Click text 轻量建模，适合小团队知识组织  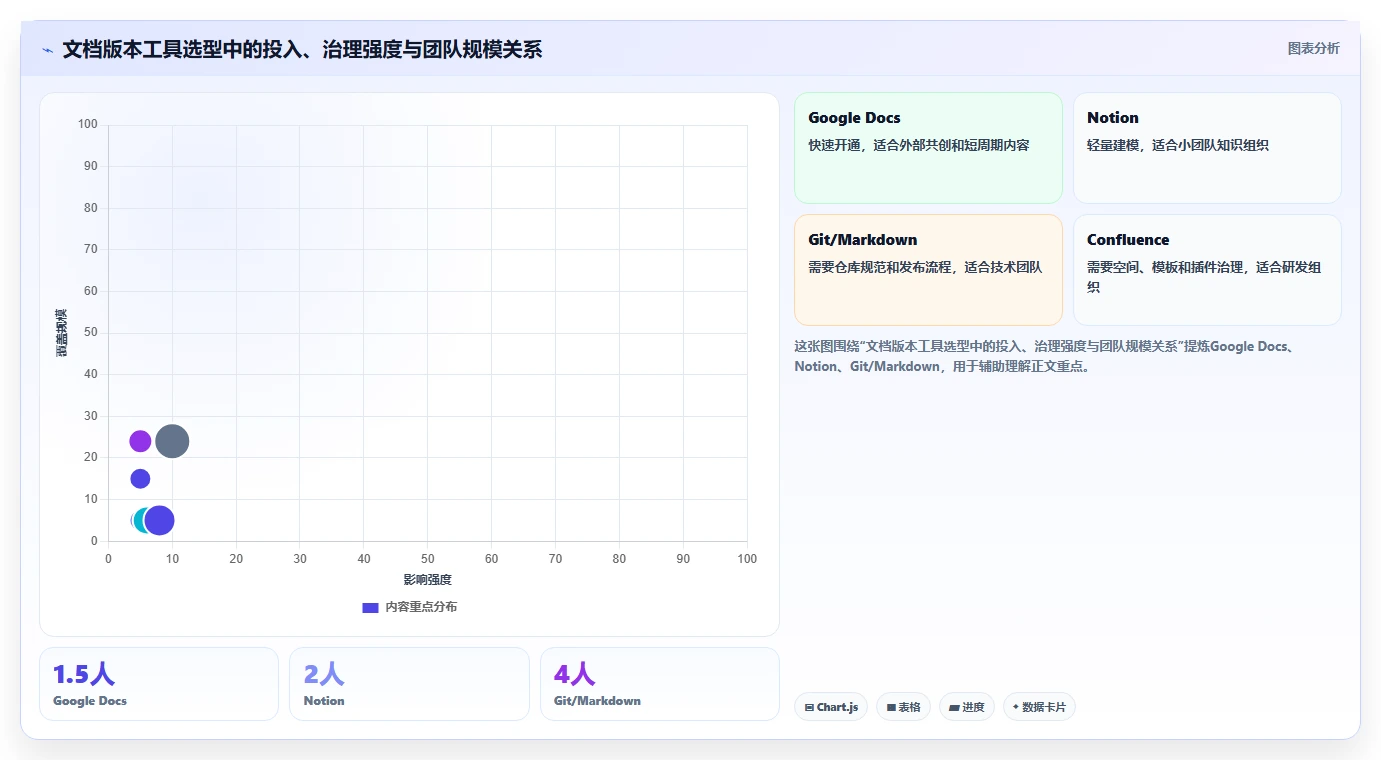coord(1178,145)
